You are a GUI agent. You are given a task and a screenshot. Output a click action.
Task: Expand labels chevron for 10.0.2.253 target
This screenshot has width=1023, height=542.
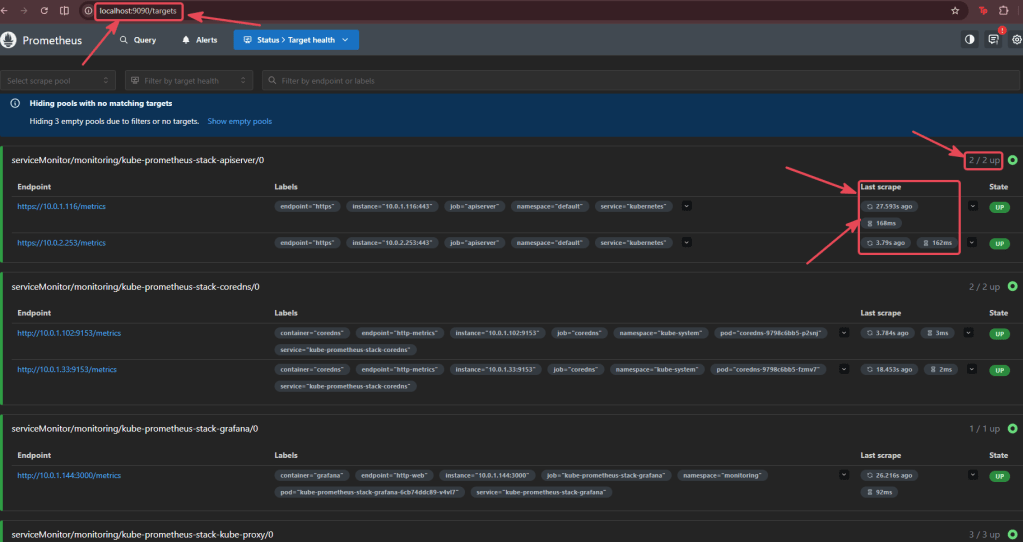pos(686,243)
